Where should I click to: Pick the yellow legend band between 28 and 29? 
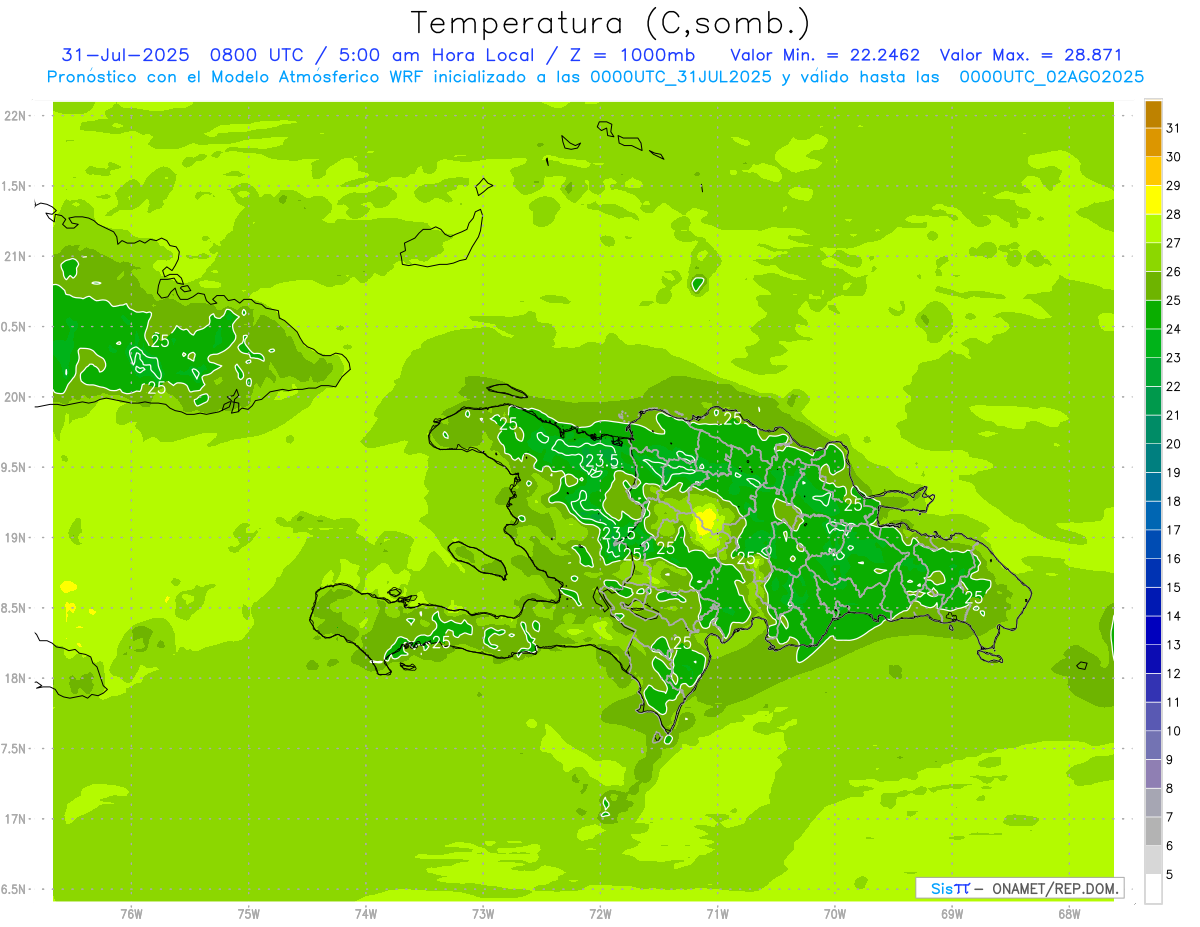tap(1153, 200)
